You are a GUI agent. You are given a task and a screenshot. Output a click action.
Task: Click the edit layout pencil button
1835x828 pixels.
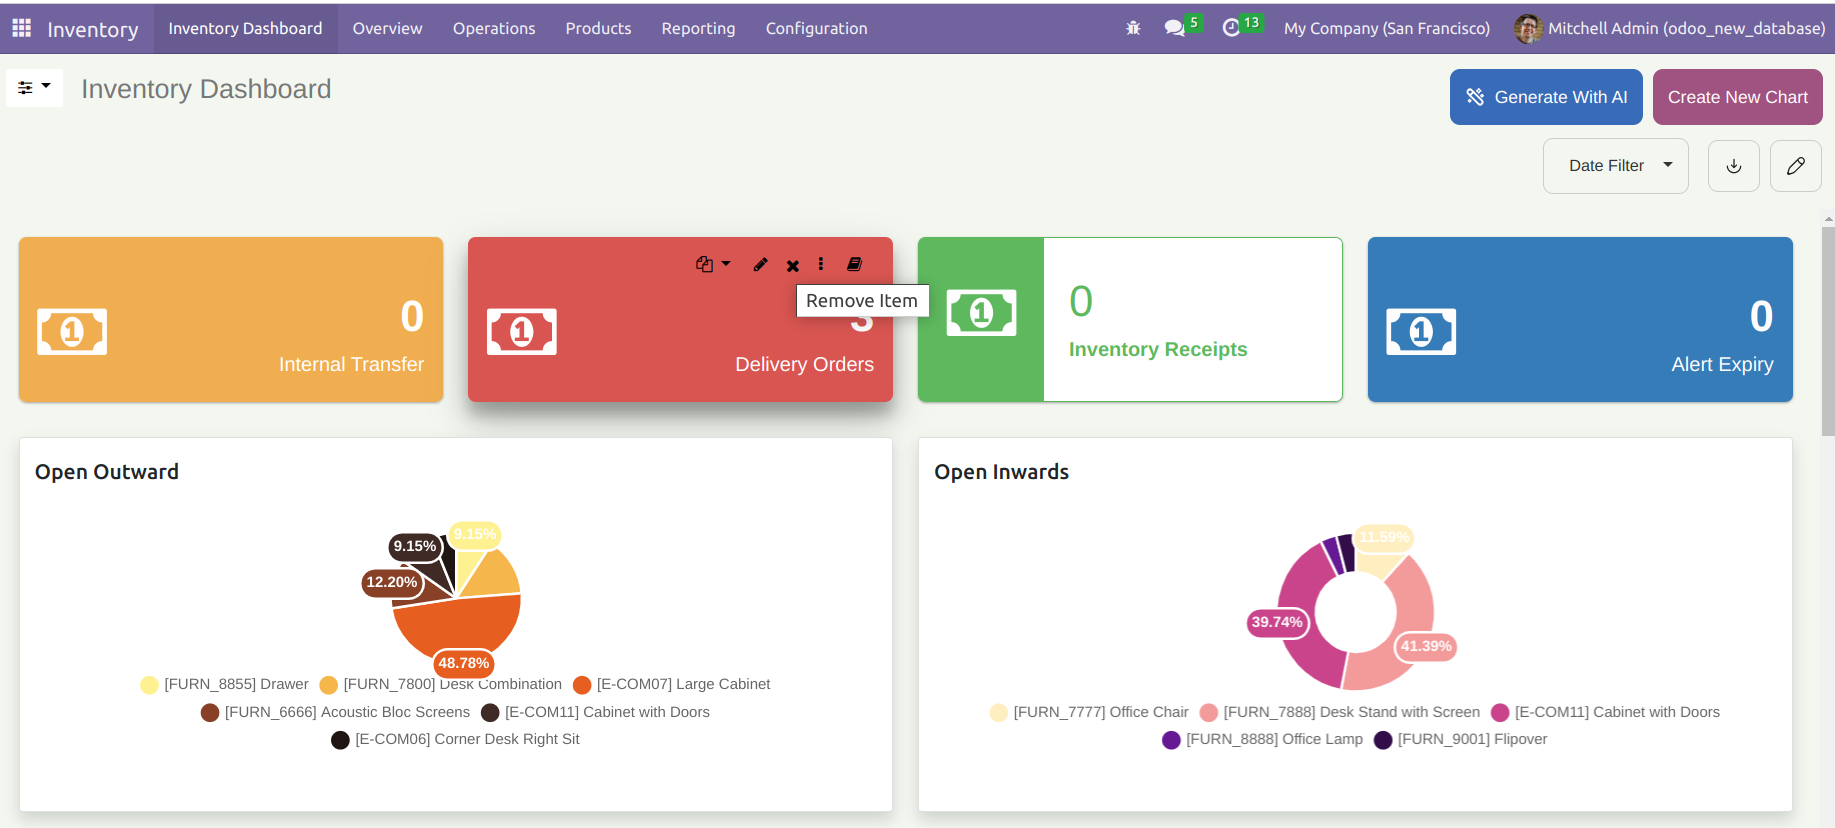click(1796, 166)
